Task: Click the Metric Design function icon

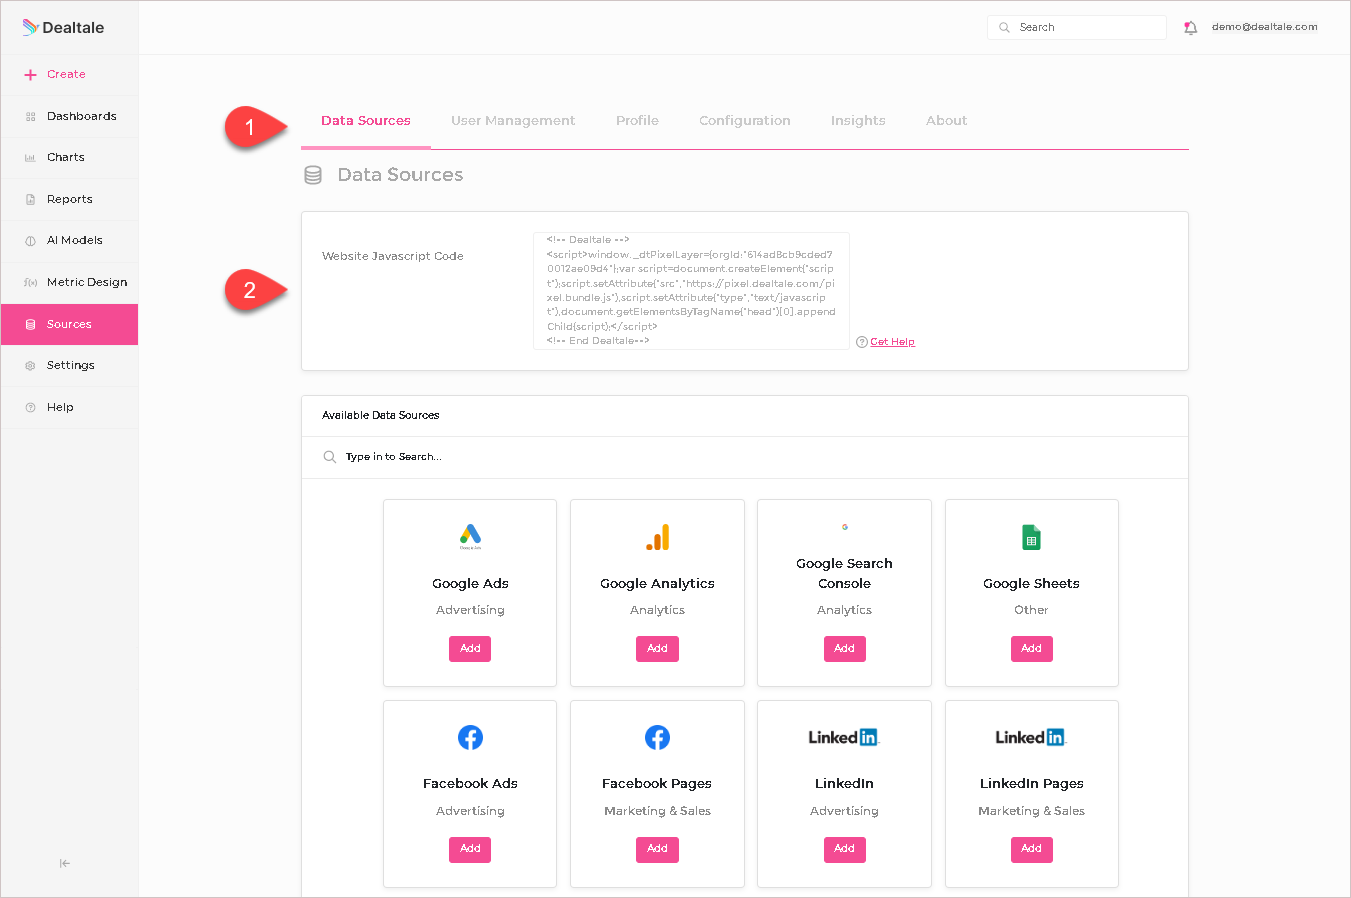Action: click(x=30, y=283)
